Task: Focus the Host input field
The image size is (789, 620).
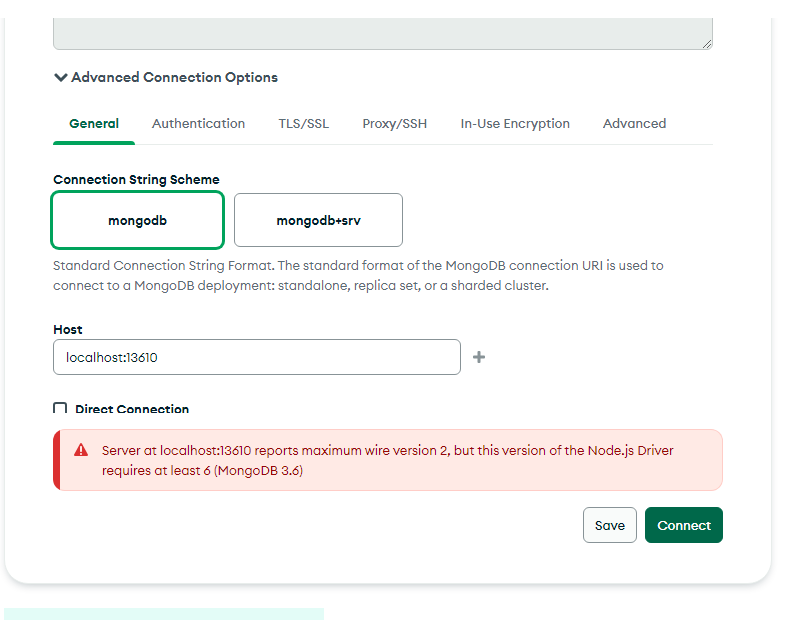Action: click(x=256, y=357)
